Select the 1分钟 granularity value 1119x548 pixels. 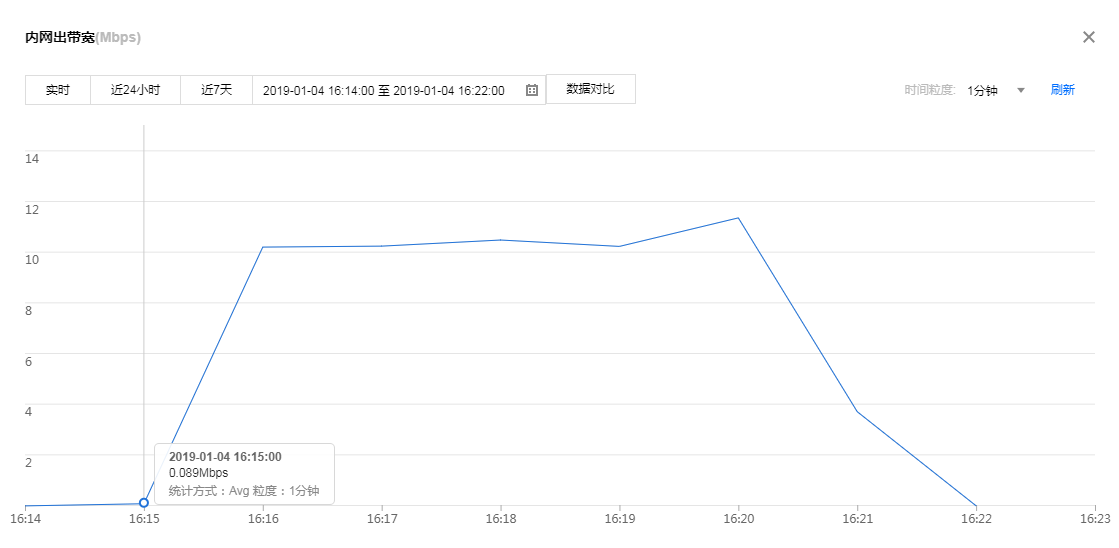982,90
